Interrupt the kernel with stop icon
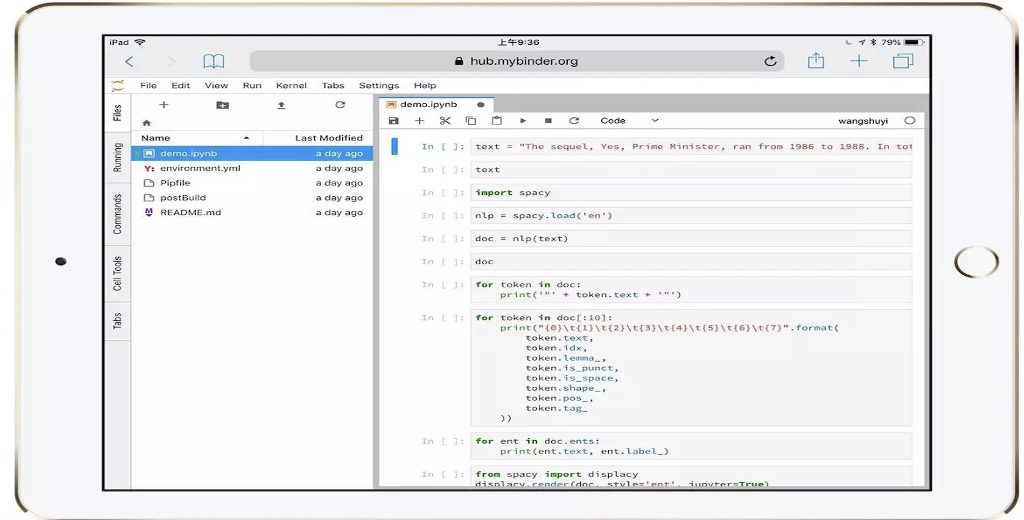The width and height of the screenshot is (1024, 520). pos(549,121)
